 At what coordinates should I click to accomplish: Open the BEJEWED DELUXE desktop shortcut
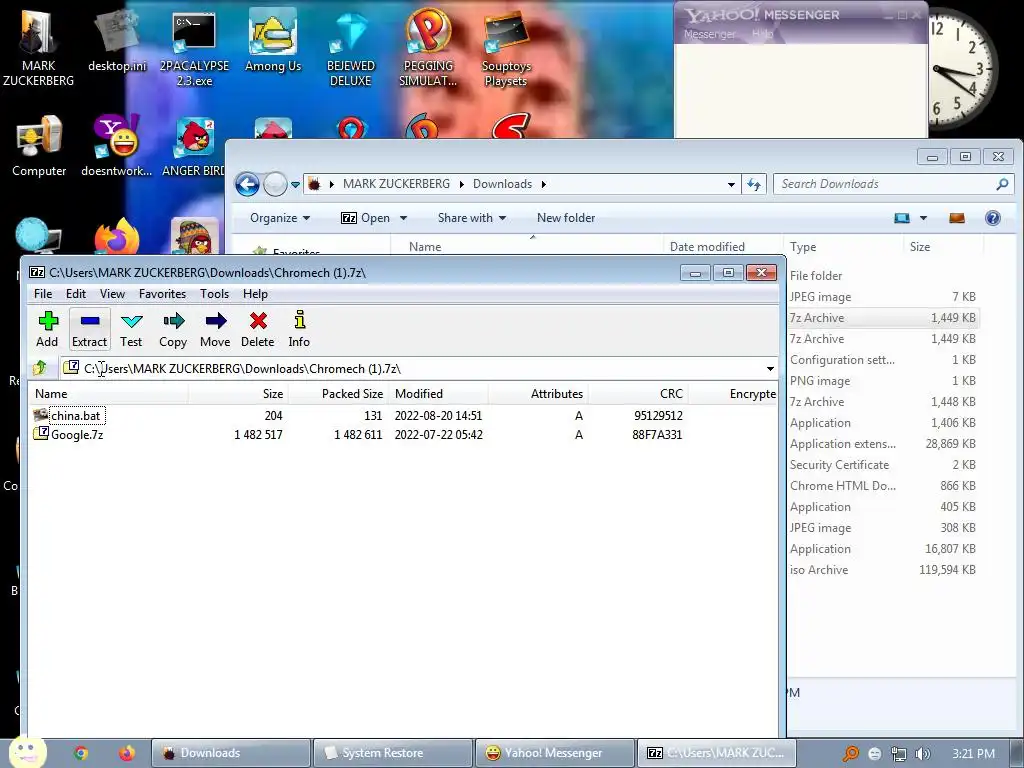tap(351, 50)
